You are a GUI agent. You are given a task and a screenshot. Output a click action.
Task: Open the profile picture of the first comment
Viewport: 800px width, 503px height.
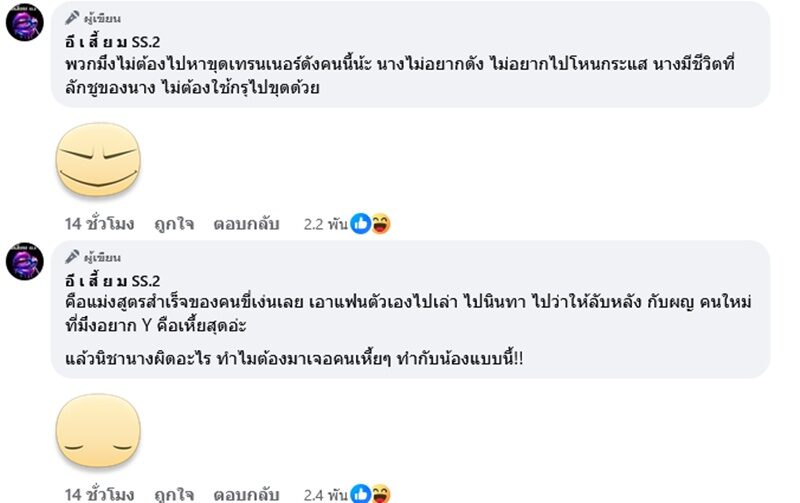[24, 23]
